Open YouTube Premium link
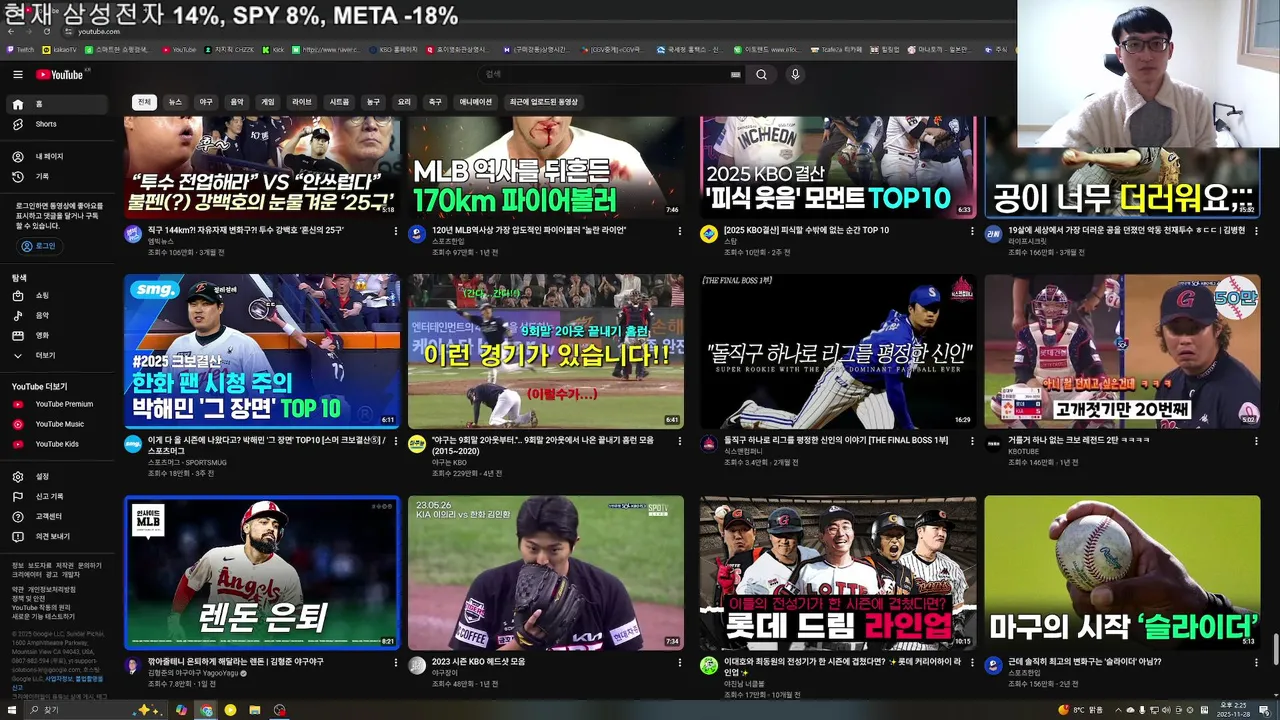This screenshot has width=1280, height=720. coord(55,404)
